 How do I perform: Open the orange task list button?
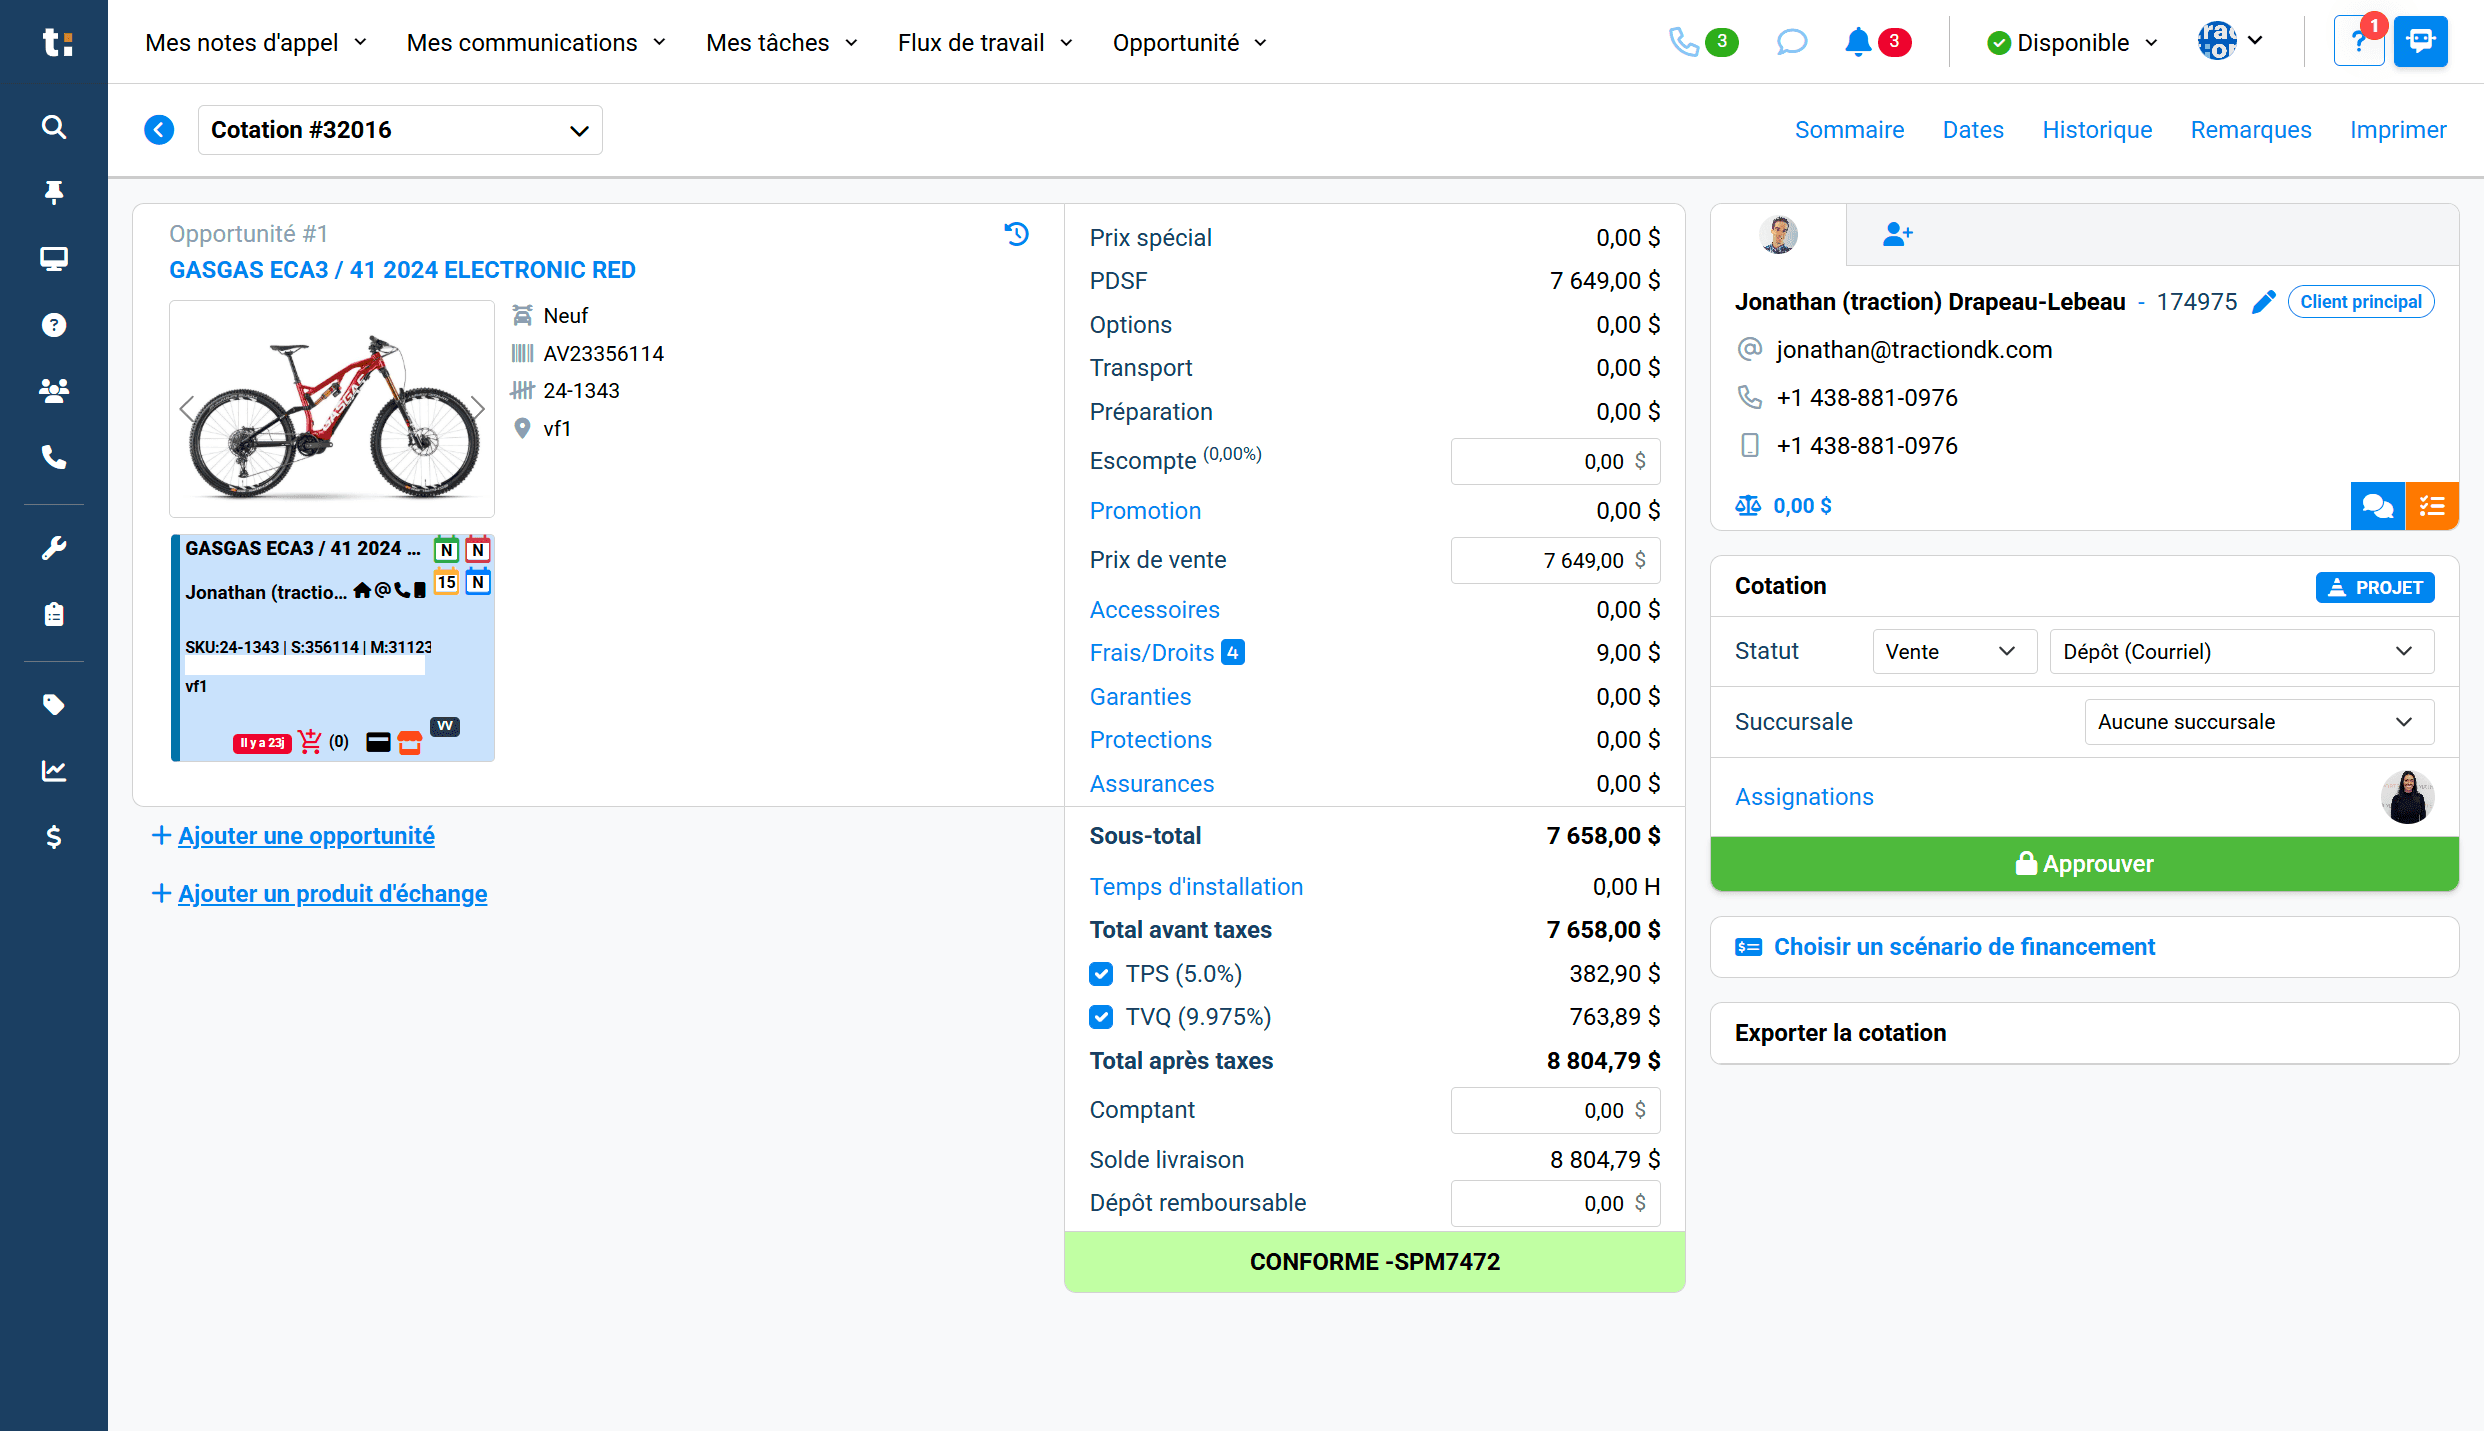click(x=2432, y=506)
